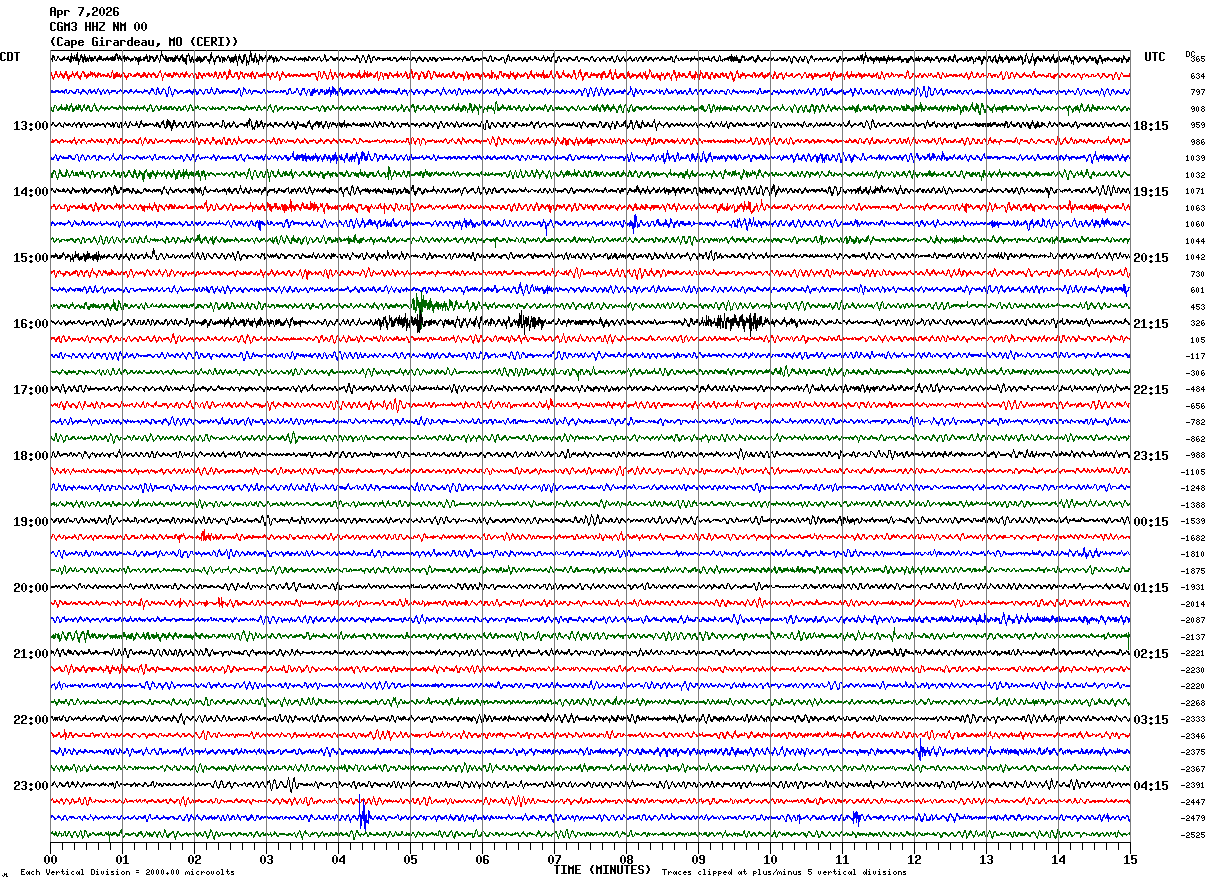Viewport: 1210px width, 886px height.
Task: Click the '15' minute axis tick label
Action: (1130, 859)
